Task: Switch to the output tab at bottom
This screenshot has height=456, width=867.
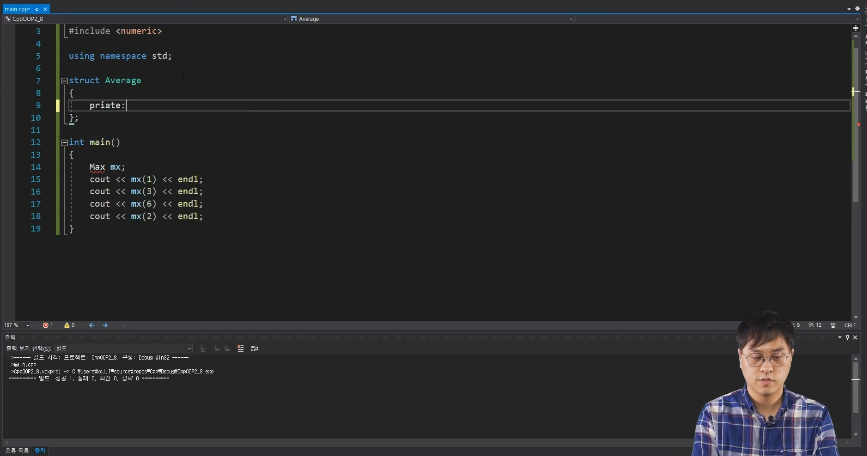Action: [40, 450]
